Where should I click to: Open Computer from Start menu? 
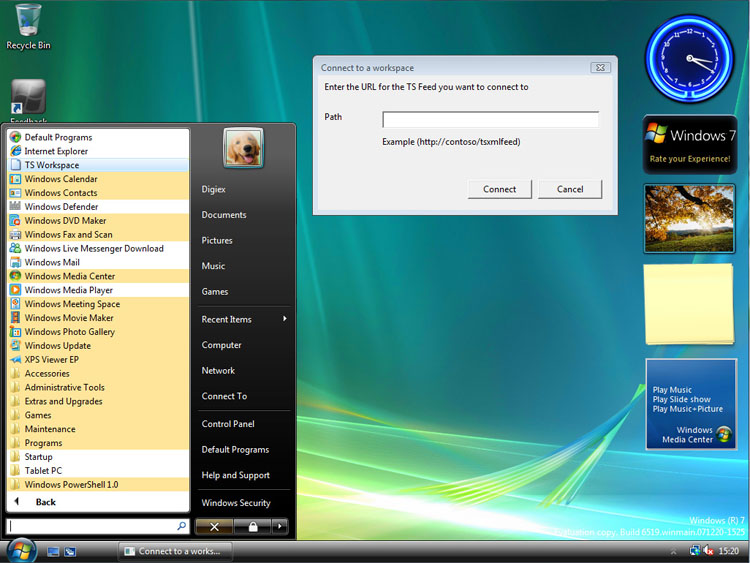click(221, 345)
